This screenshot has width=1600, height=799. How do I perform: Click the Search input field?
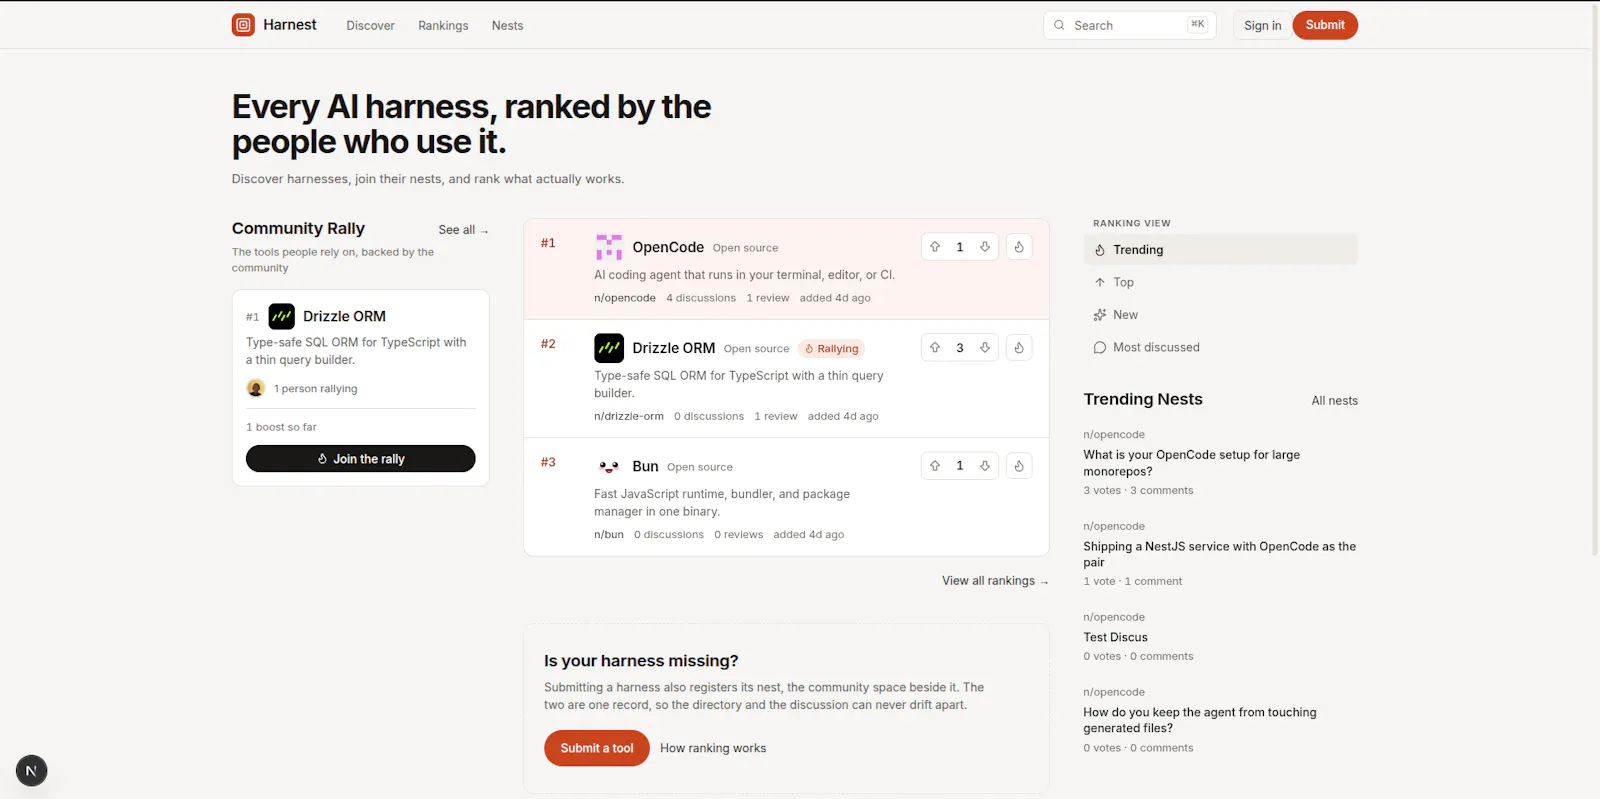pyautogui.click(x=1129, y=25)
